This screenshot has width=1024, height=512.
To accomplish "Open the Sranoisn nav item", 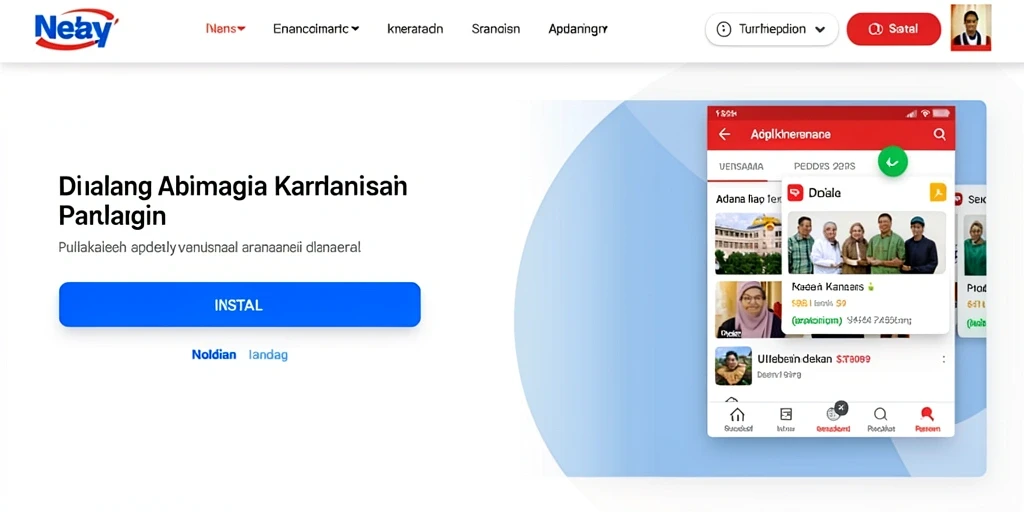I will tap(496, 29).
